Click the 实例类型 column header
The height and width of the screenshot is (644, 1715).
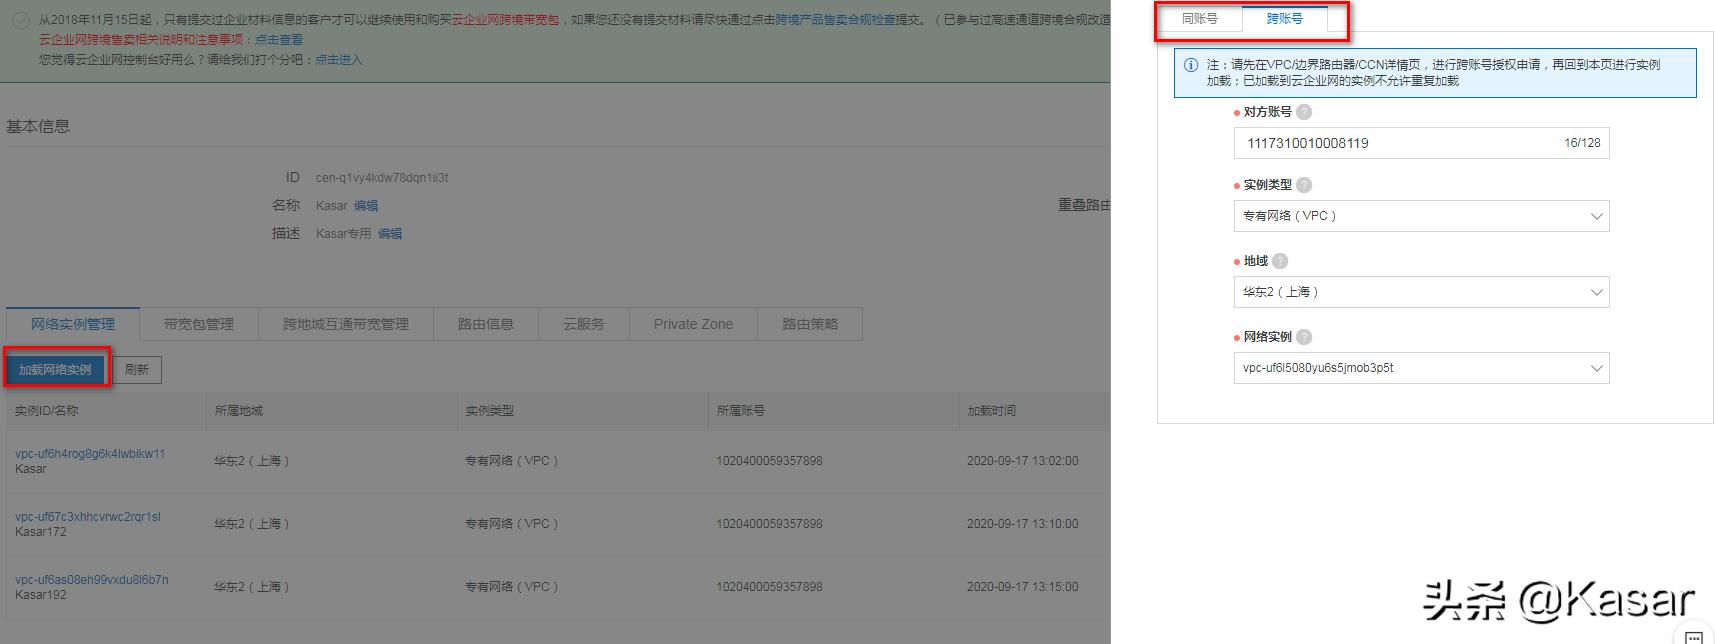pos(490,411)
